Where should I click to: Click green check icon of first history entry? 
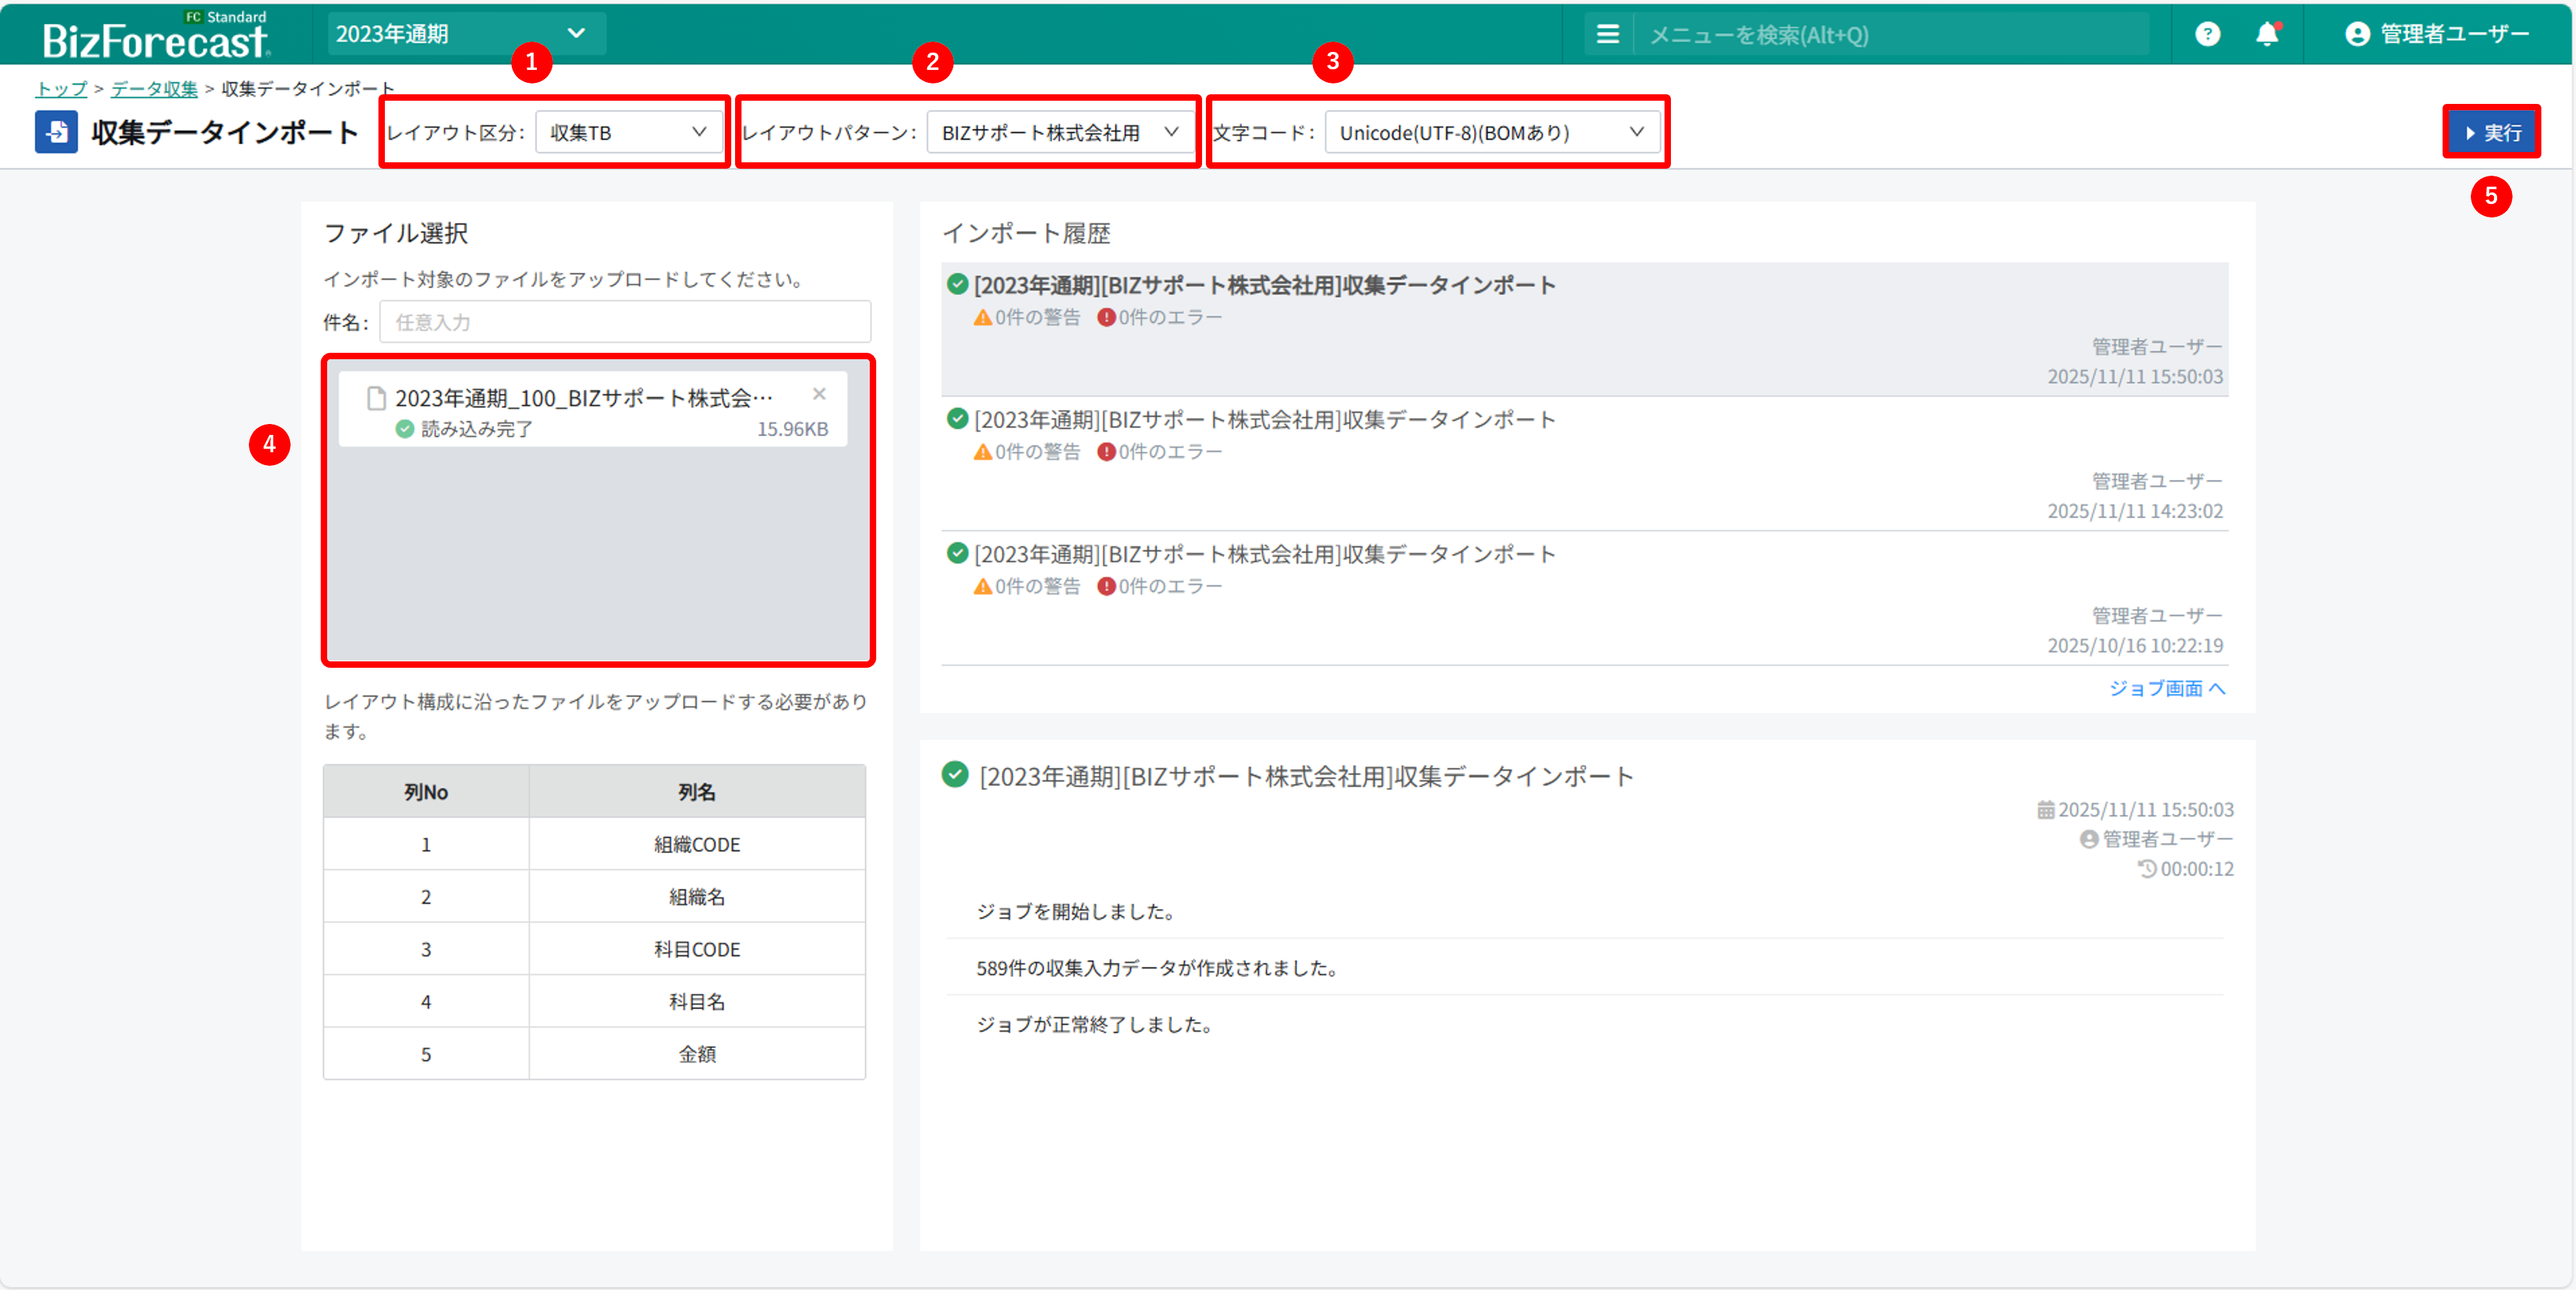pyautogui.click(x=957, y=284)
